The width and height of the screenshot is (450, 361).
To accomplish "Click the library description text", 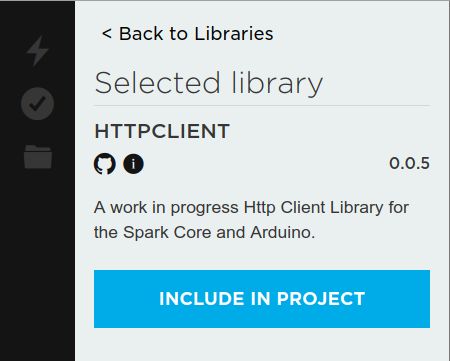I will [251, 220].
